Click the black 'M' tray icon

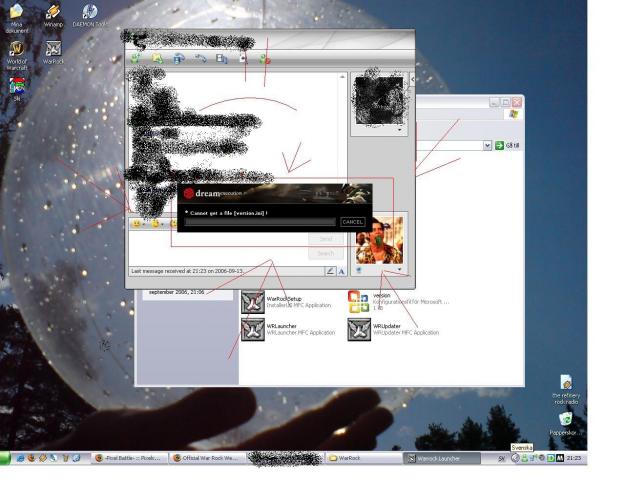click(x=560, y=458)
